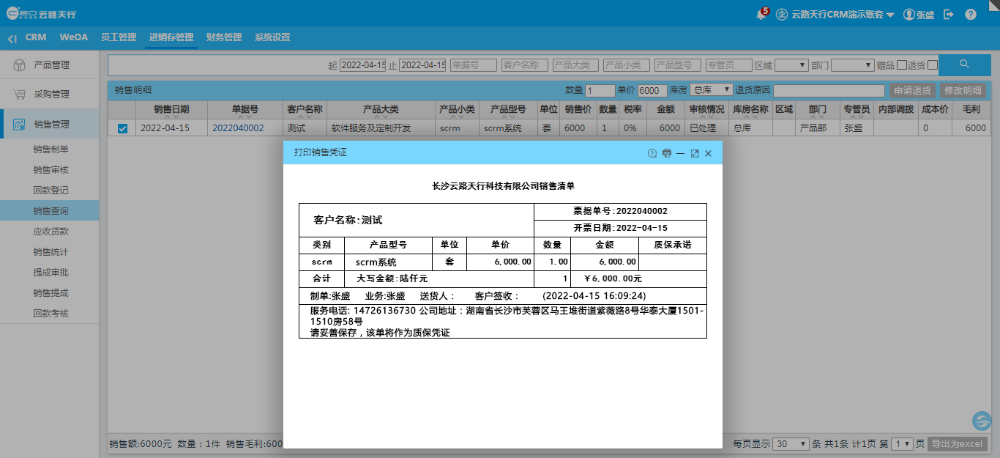Viewport: 1000px width, 458px height.
Task: Open order link 2022040002
Action: [238, 128]
